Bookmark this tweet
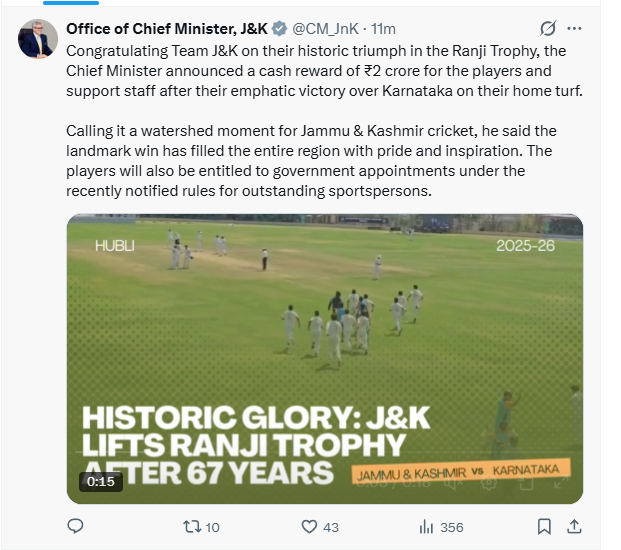 pos(544,526)
